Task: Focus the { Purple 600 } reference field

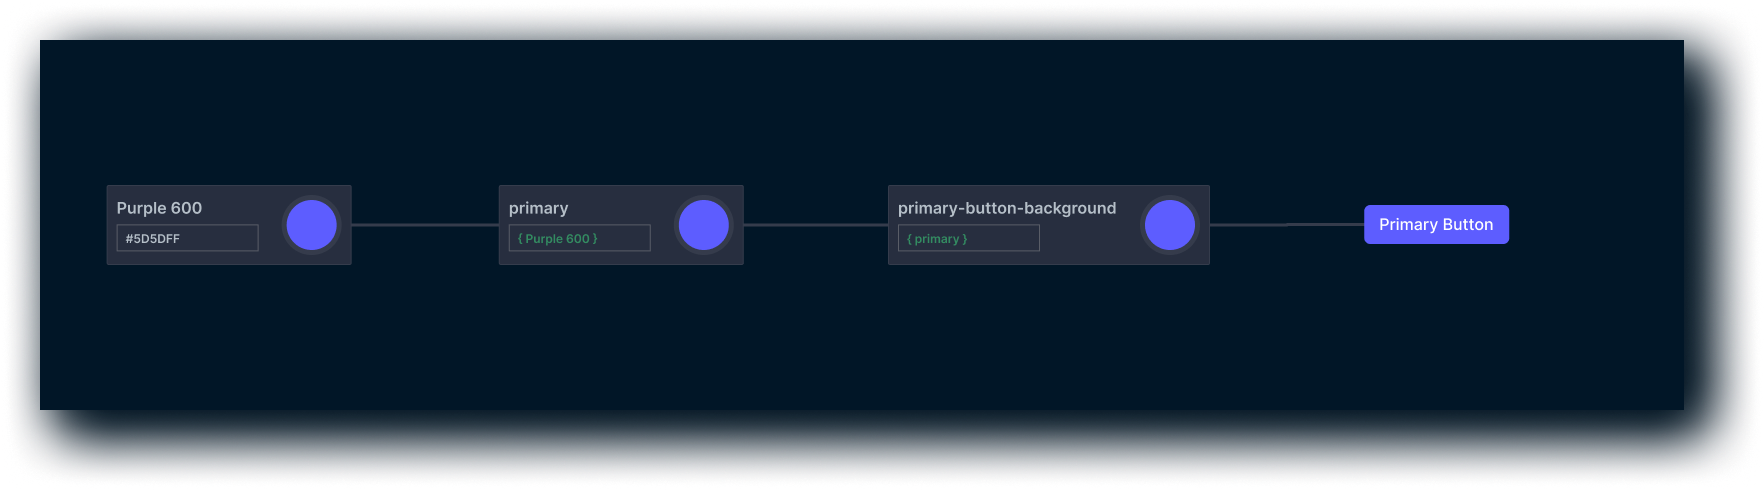Action: click(x=579, y=238)
